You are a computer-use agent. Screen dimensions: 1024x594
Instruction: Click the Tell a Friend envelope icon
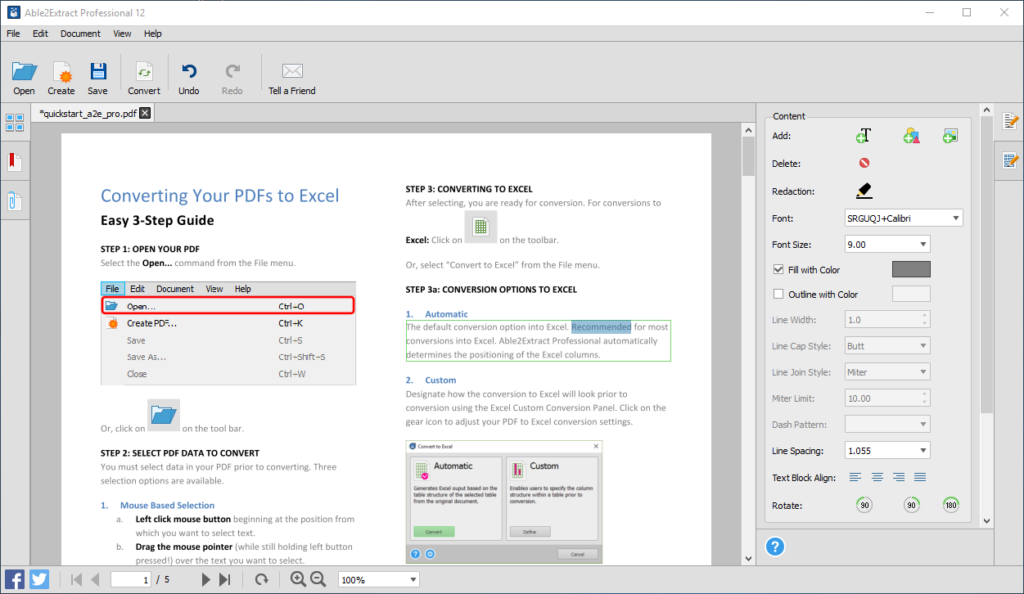292,70
